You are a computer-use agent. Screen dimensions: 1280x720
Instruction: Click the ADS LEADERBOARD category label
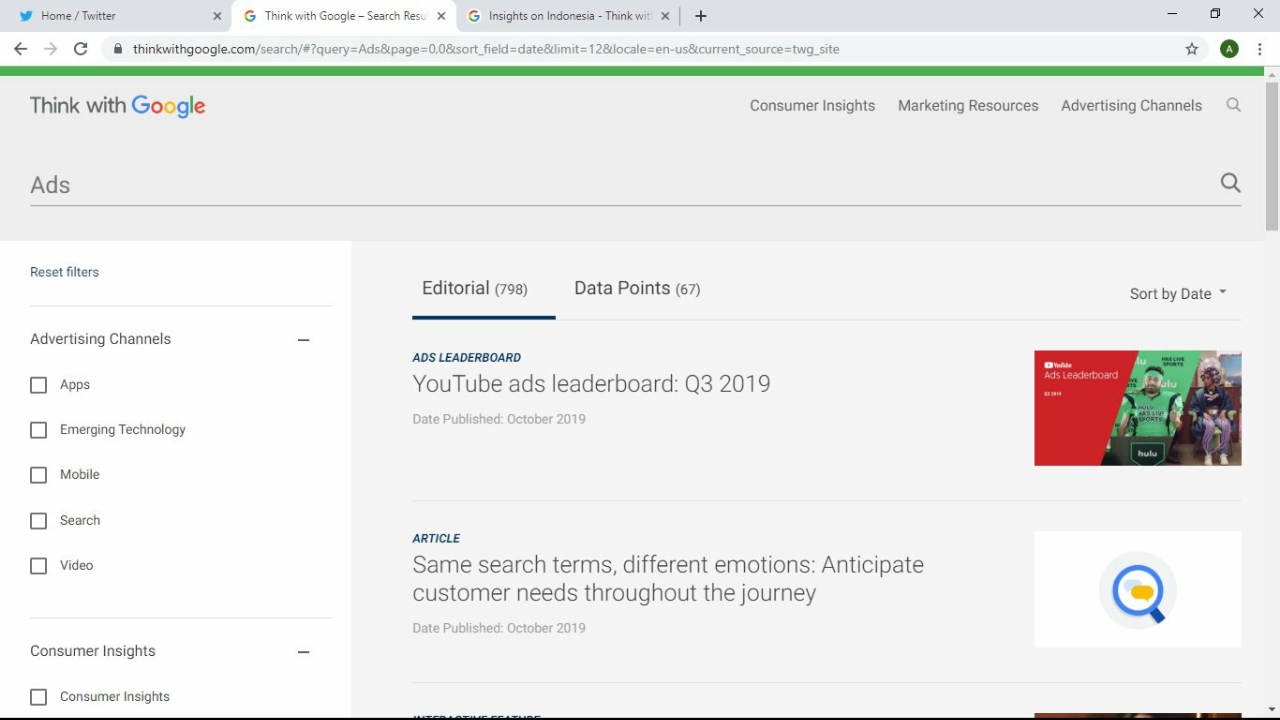(x=466, y=358)
